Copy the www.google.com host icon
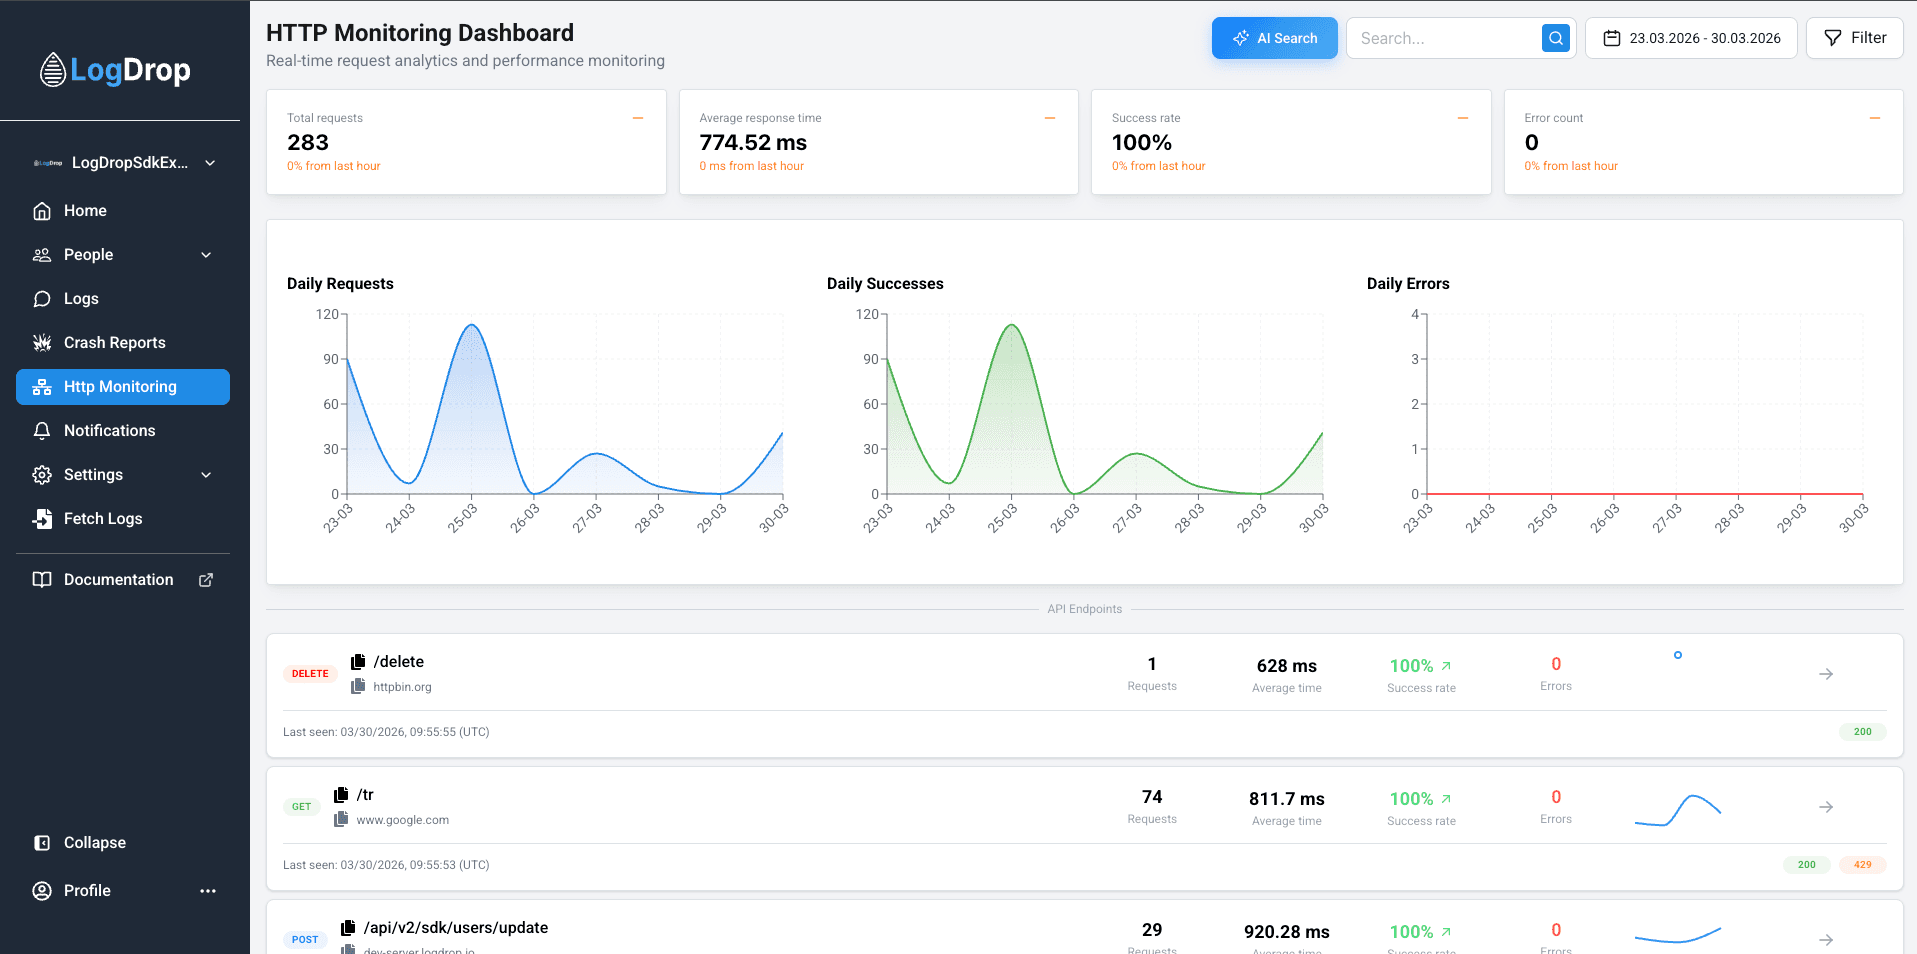 (341, 820)
